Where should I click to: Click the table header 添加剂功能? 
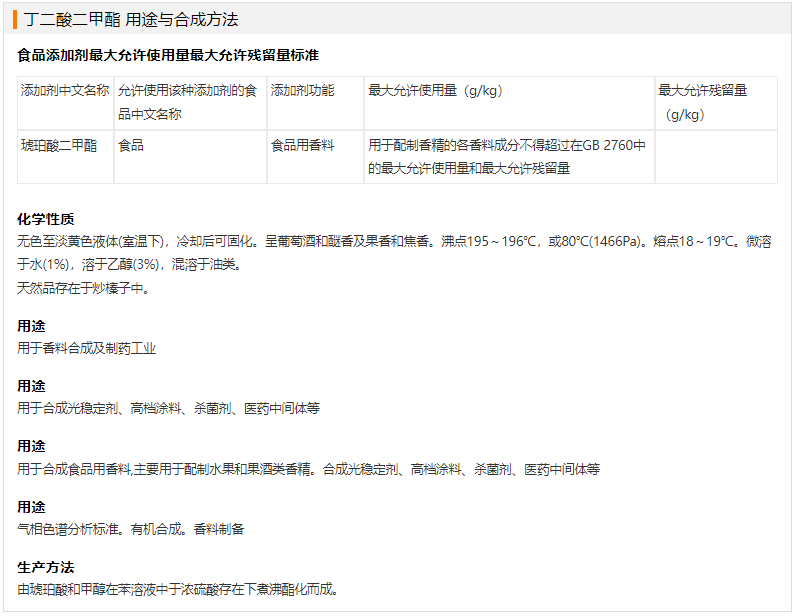[303, 90]
